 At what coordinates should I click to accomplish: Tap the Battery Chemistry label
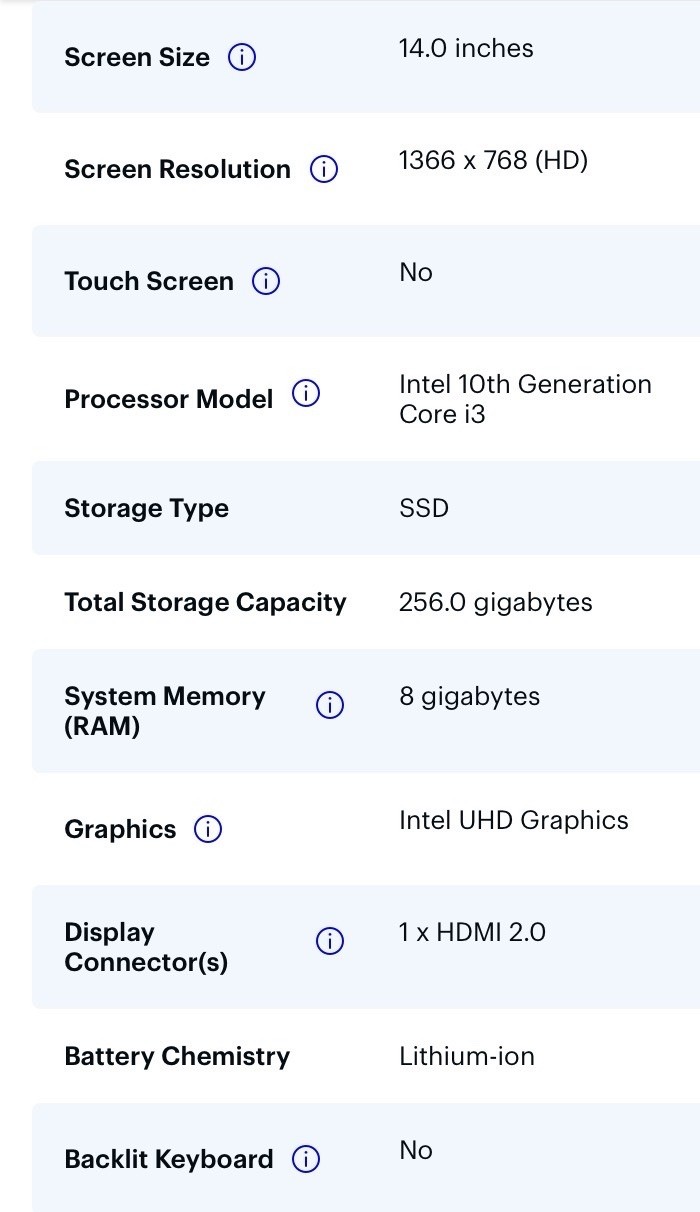177,1057
